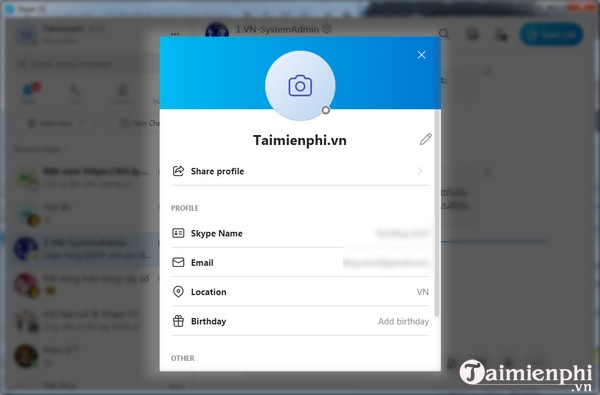The width and height of the screenshot is (600, 395).
Task: Expand Share profile chevron
Action: [420, 171]
